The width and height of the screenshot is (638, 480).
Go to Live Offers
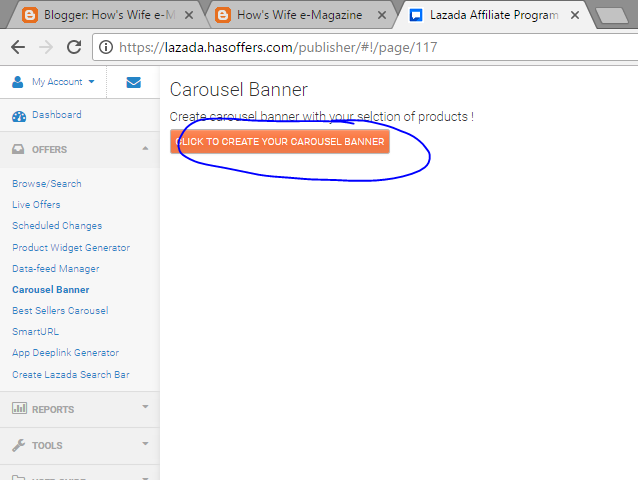(x=36, y=205)
